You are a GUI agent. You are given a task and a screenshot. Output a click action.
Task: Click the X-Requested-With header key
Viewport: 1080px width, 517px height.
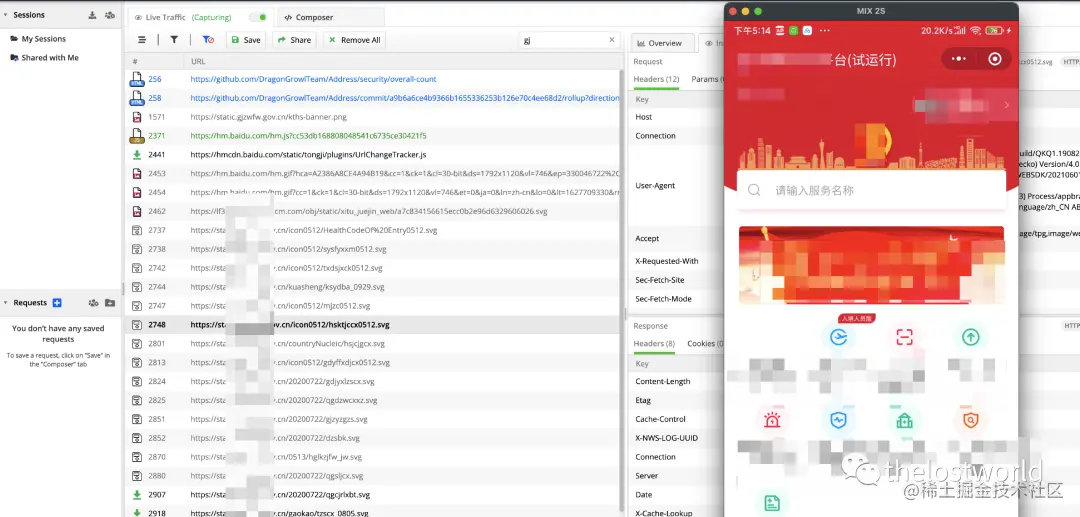click(x=667, y=261)
